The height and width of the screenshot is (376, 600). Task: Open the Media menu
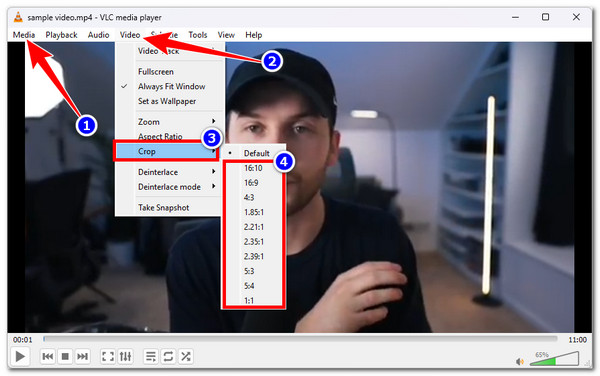click(x=24, y=35)
